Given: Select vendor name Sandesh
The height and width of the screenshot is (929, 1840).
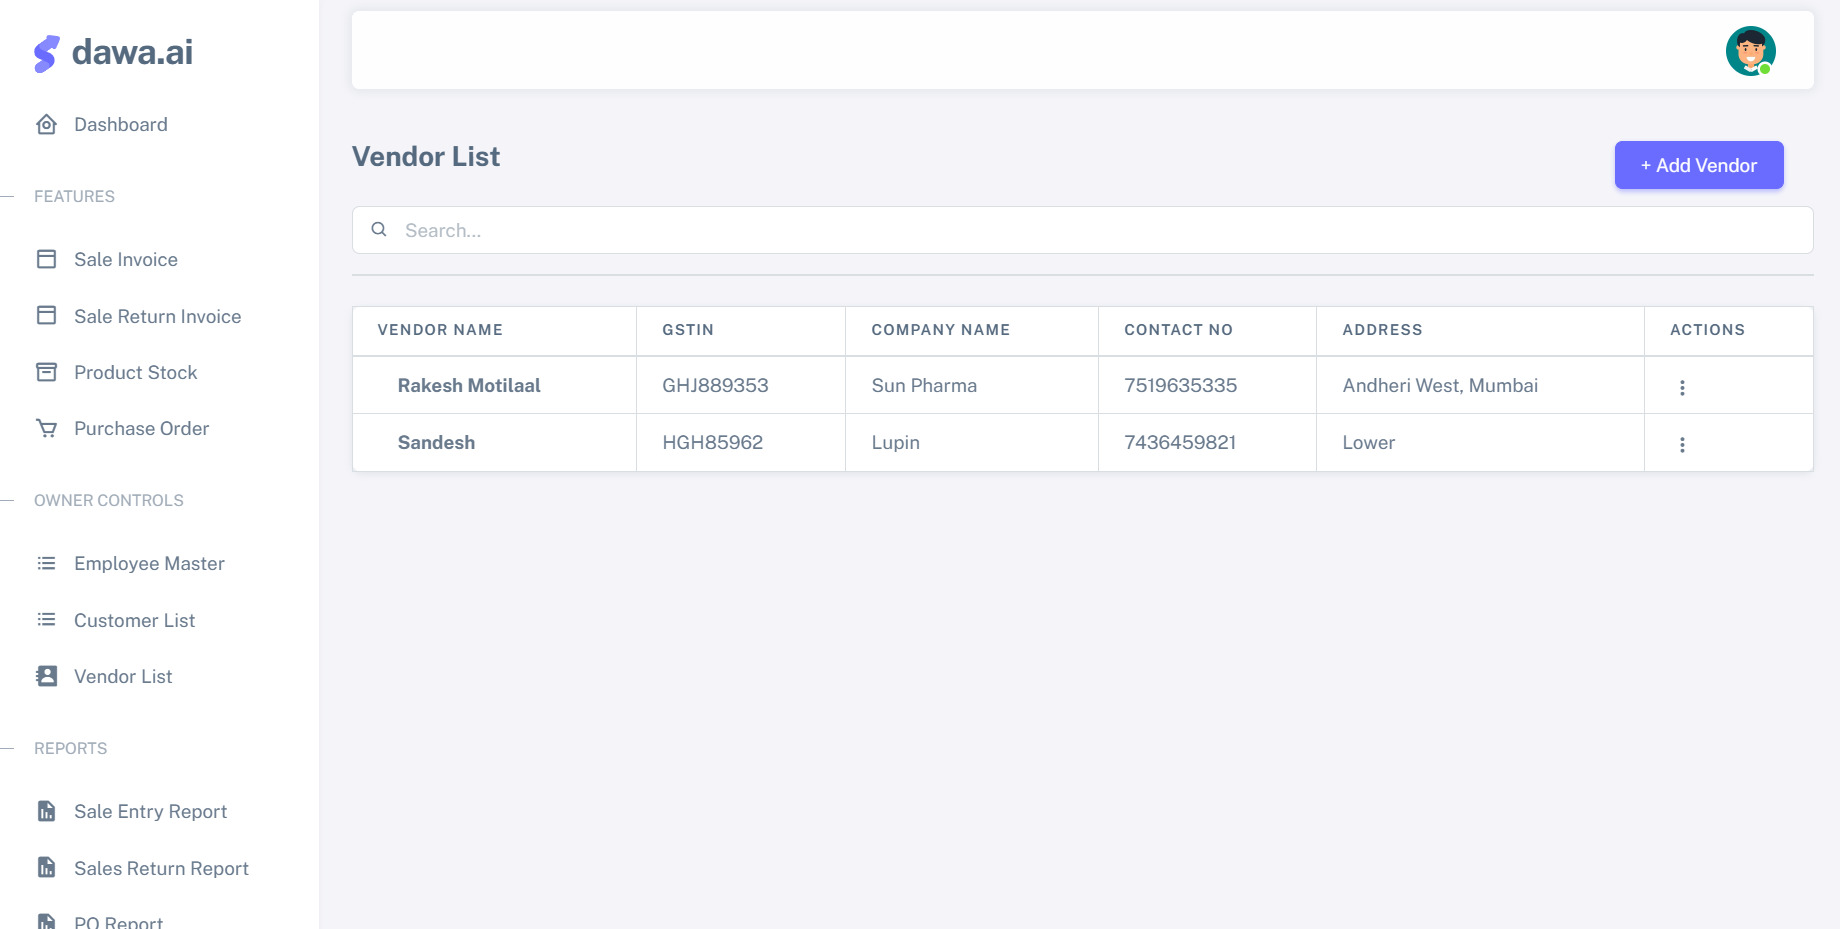Looking at the screenshot, I should click(436, 442).
